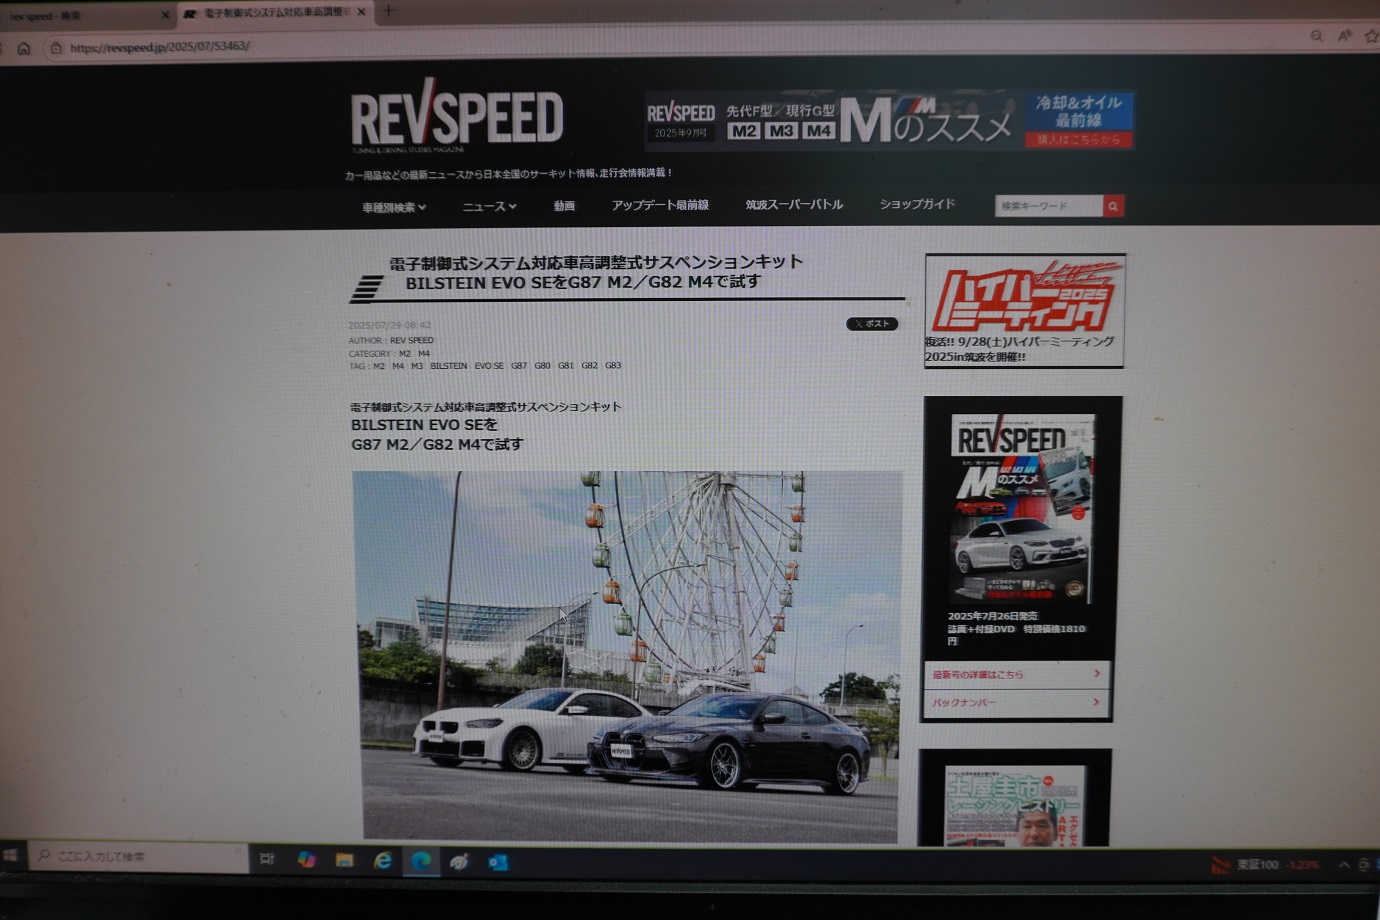Expand the ニュース dropdown menu
Image resolution: width=1380 pixels, height=920 pixels.
(x=489, y=207)
